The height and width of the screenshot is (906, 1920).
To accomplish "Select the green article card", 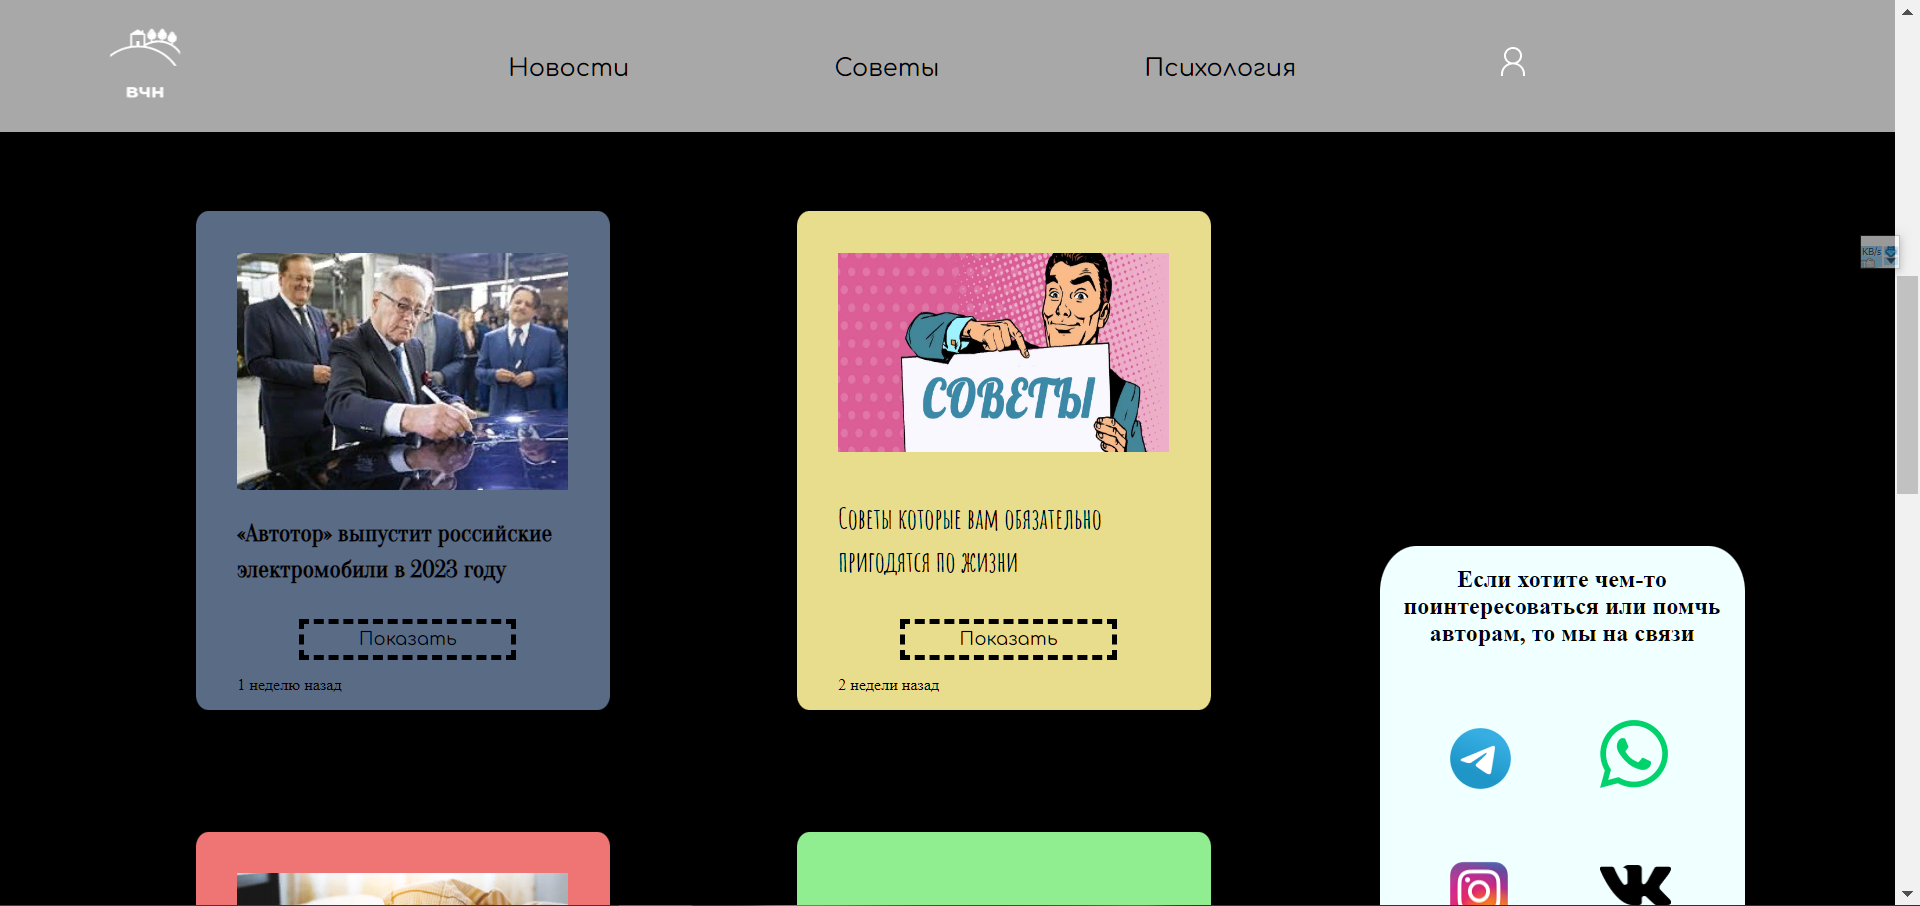I will (1003, 868).
